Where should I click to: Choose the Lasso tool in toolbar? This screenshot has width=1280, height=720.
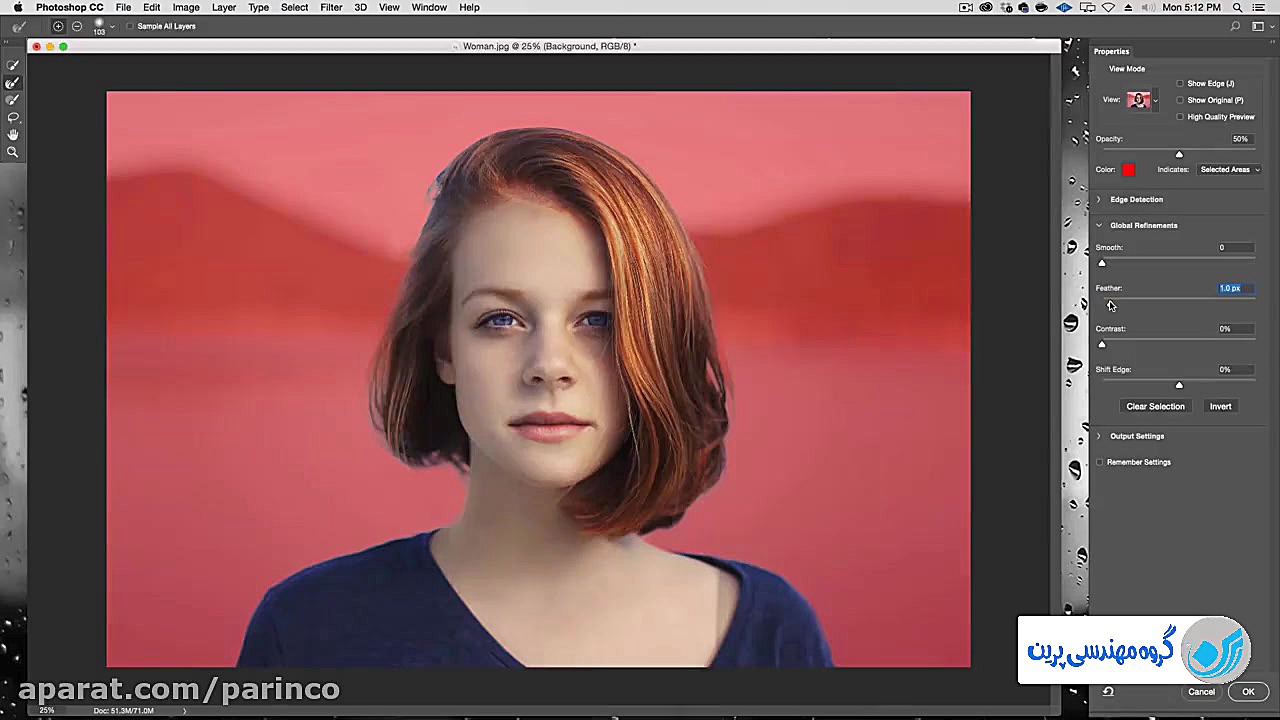[13, 117]
